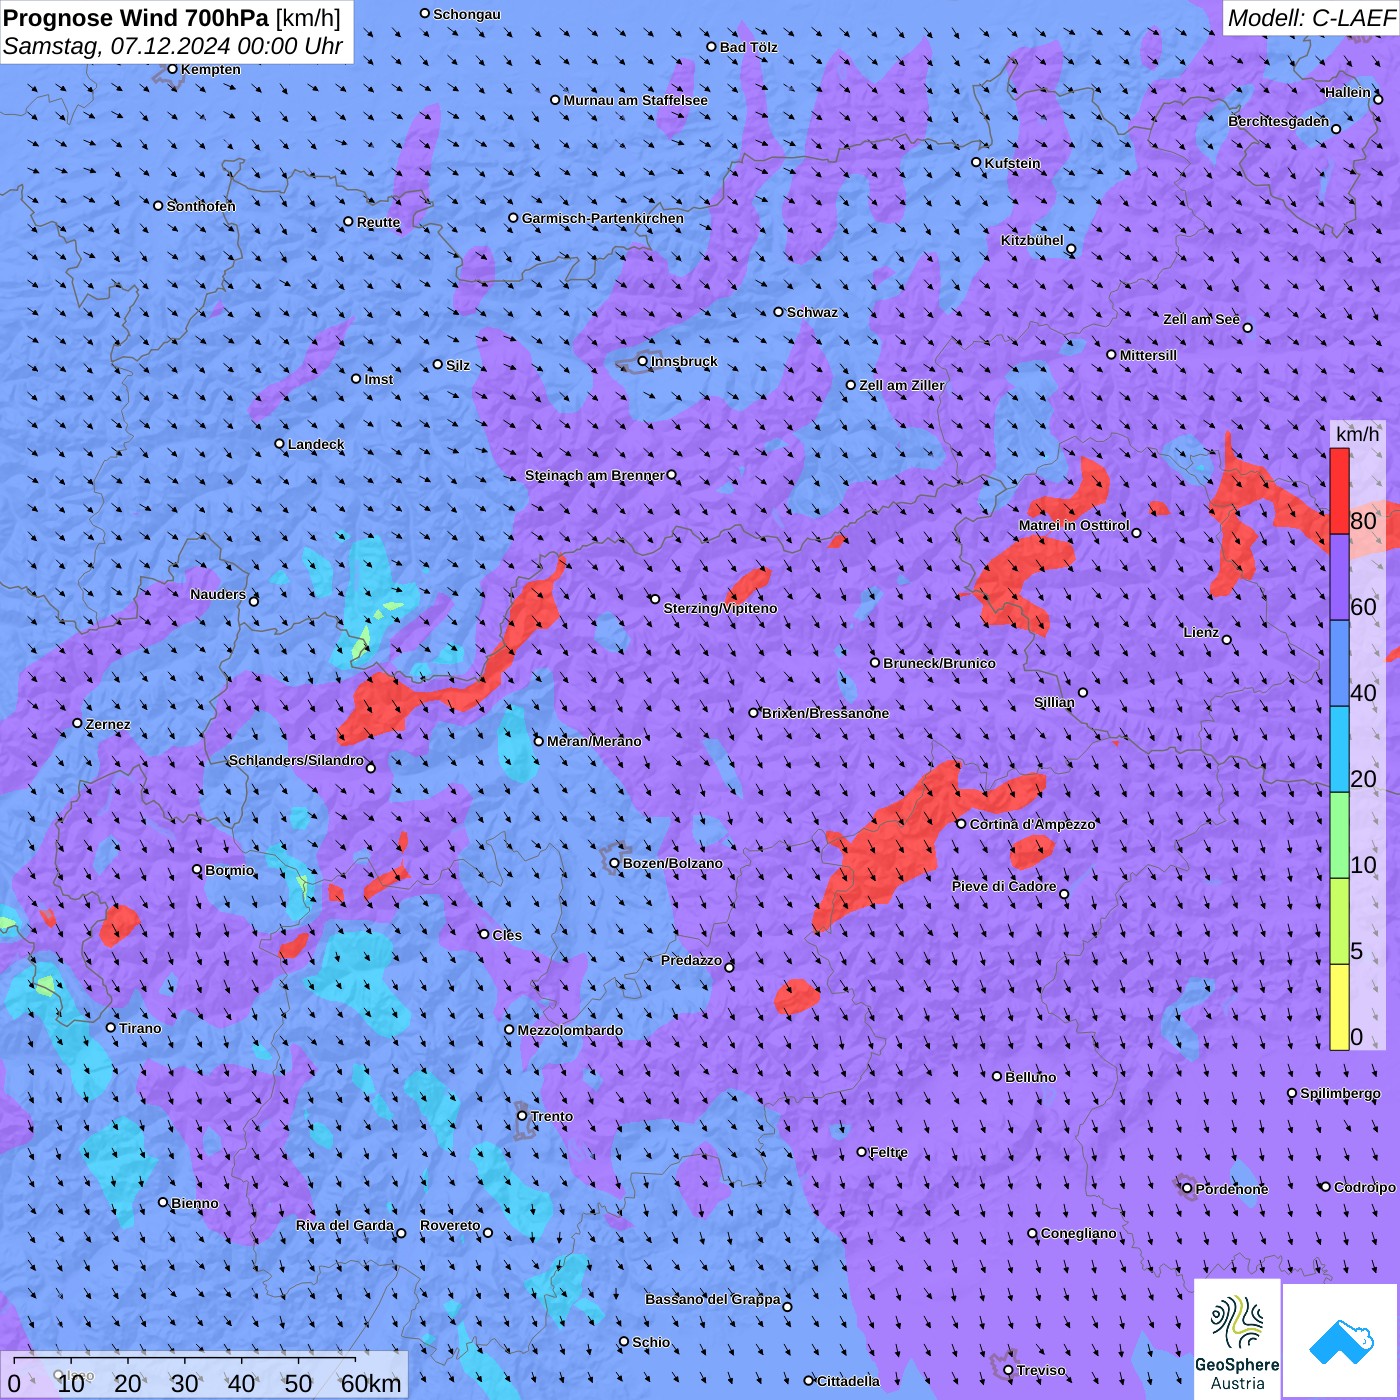Viewport: 1400px width, 1400px height.
Task: Click the Landeck label
Action: pos(316,444)
